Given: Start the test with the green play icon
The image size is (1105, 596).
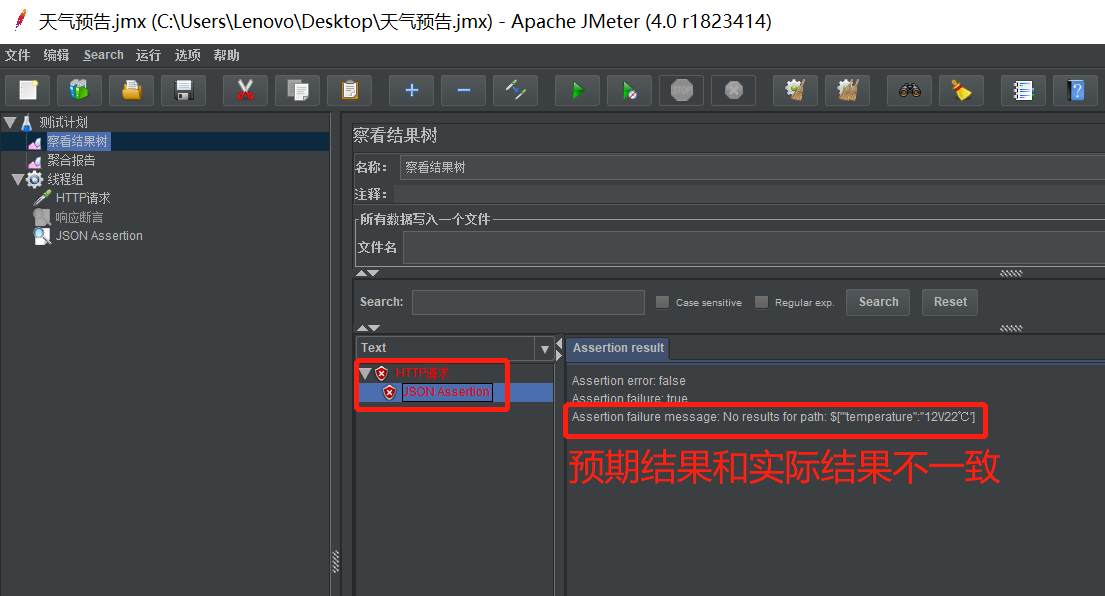Looking at the screenshot, I should [577, 90].
